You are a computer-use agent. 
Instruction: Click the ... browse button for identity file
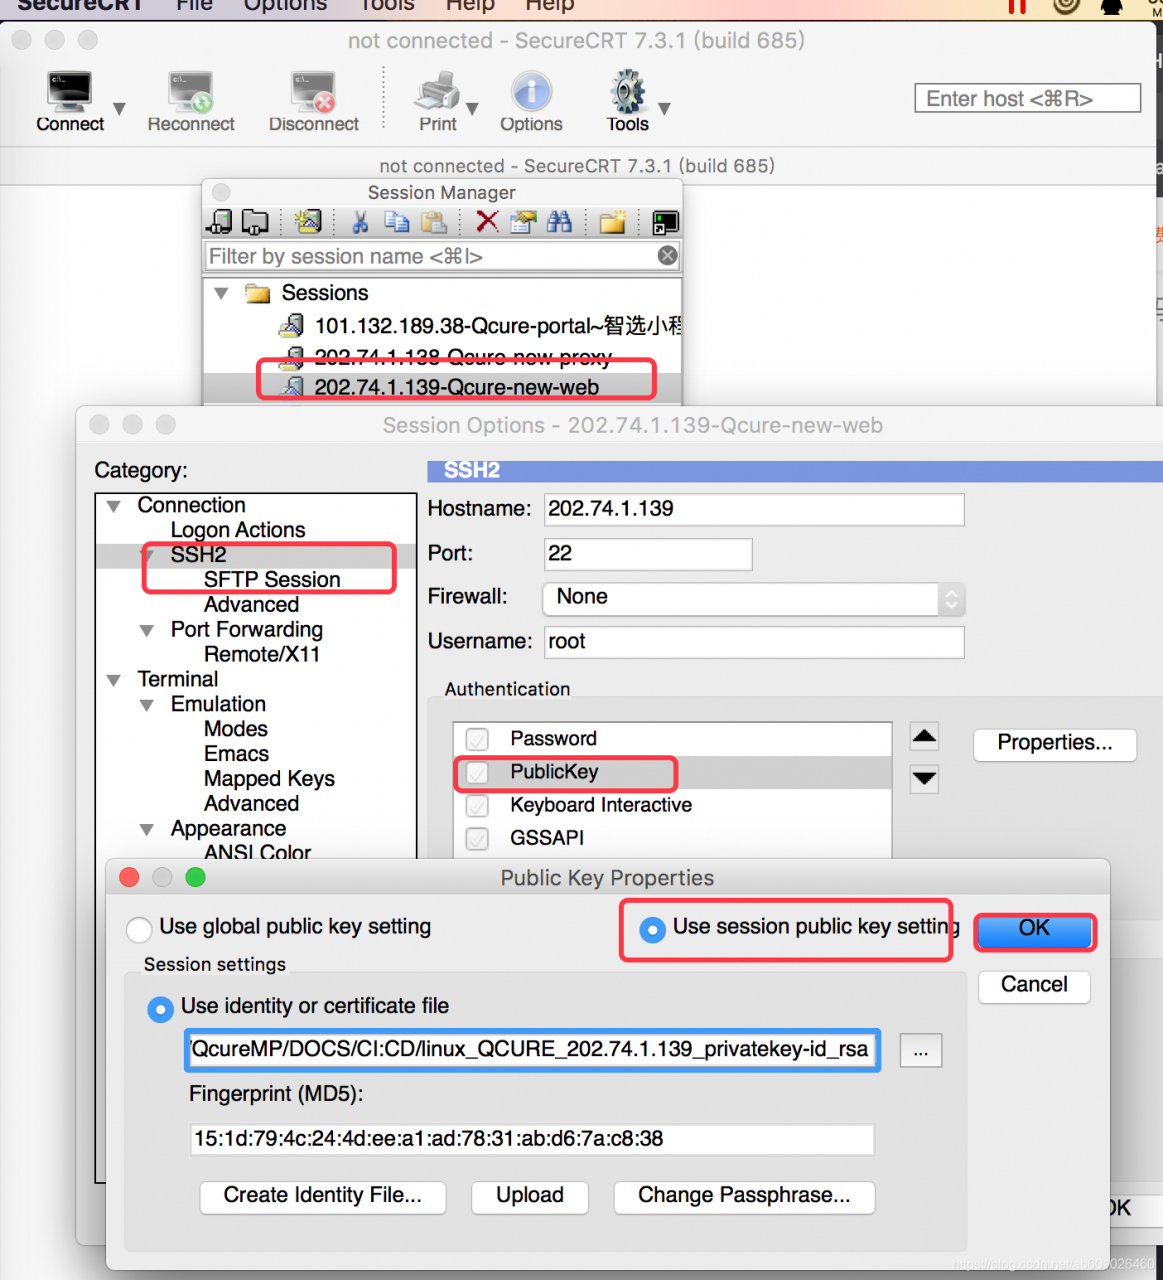921,1051
